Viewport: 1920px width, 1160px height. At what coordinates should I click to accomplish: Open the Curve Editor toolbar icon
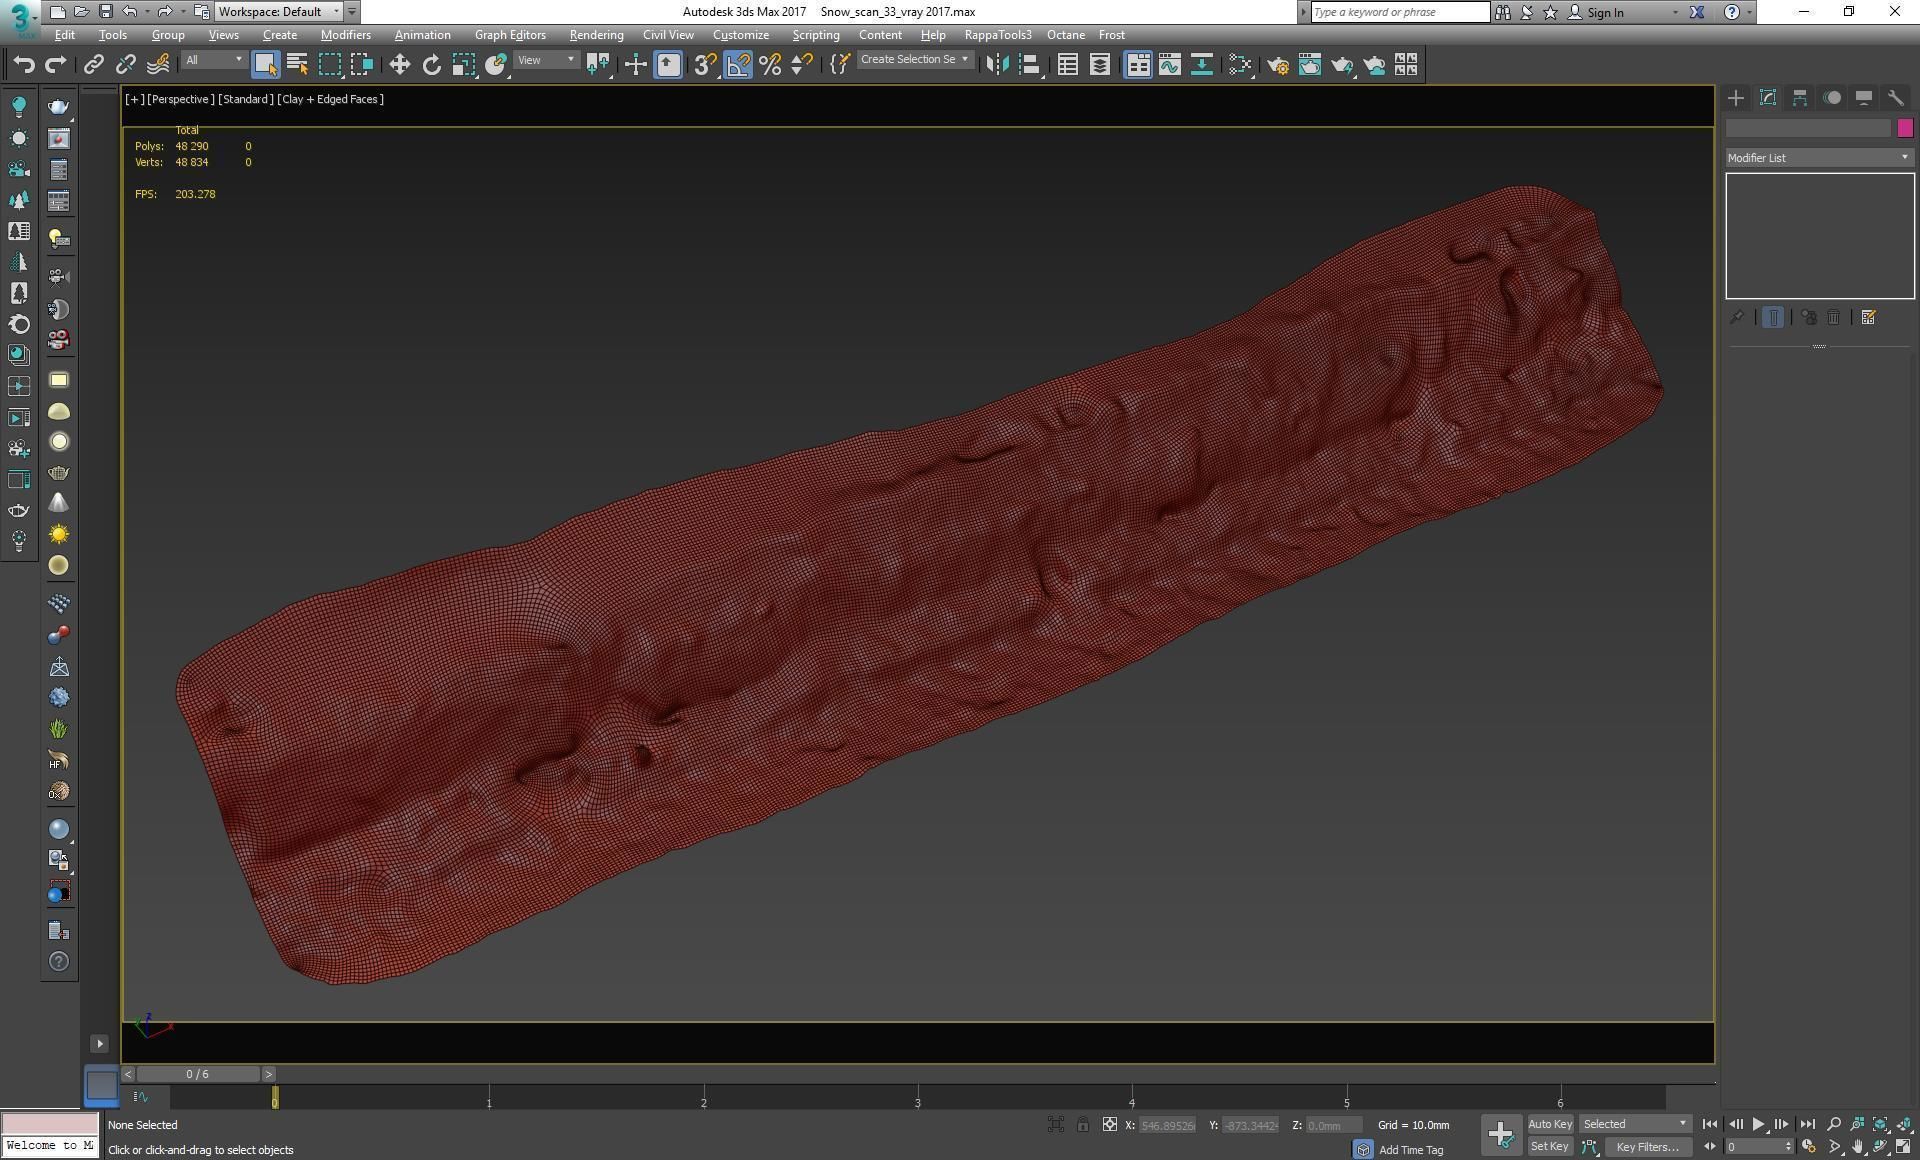(x=1169, y=65)
